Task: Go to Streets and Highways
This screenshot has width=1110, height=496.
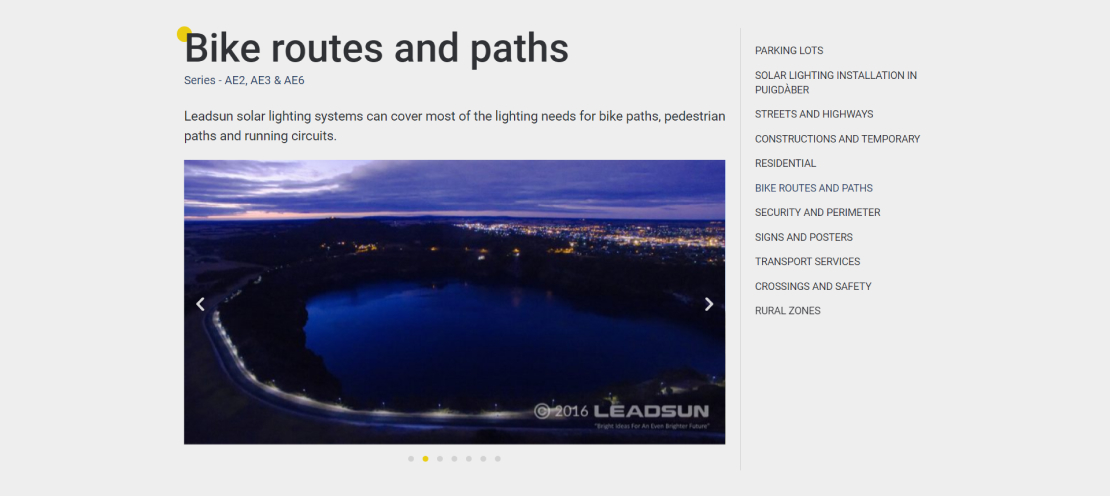Action: pyautogui.click(x=814, y=114)
